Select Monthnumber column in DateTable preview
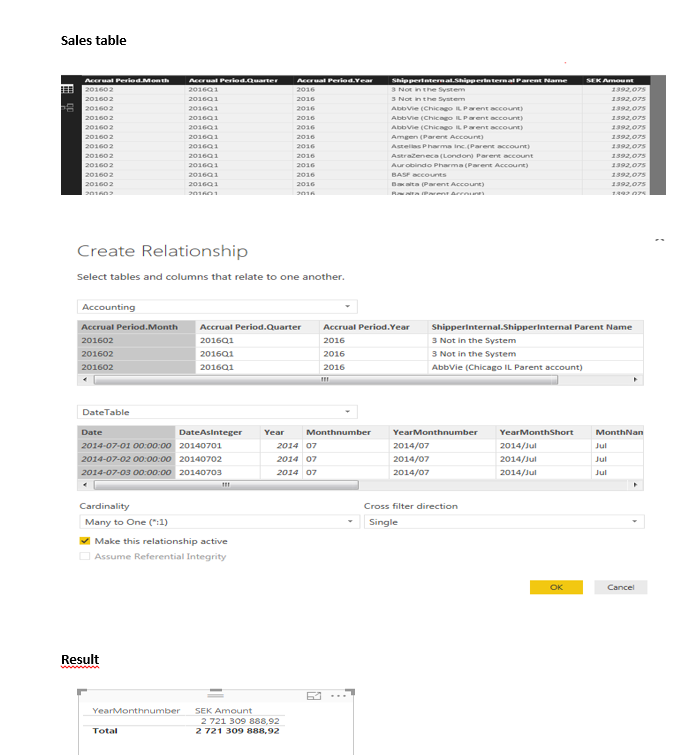Screen dimensions: 696x755 (345, 432)
